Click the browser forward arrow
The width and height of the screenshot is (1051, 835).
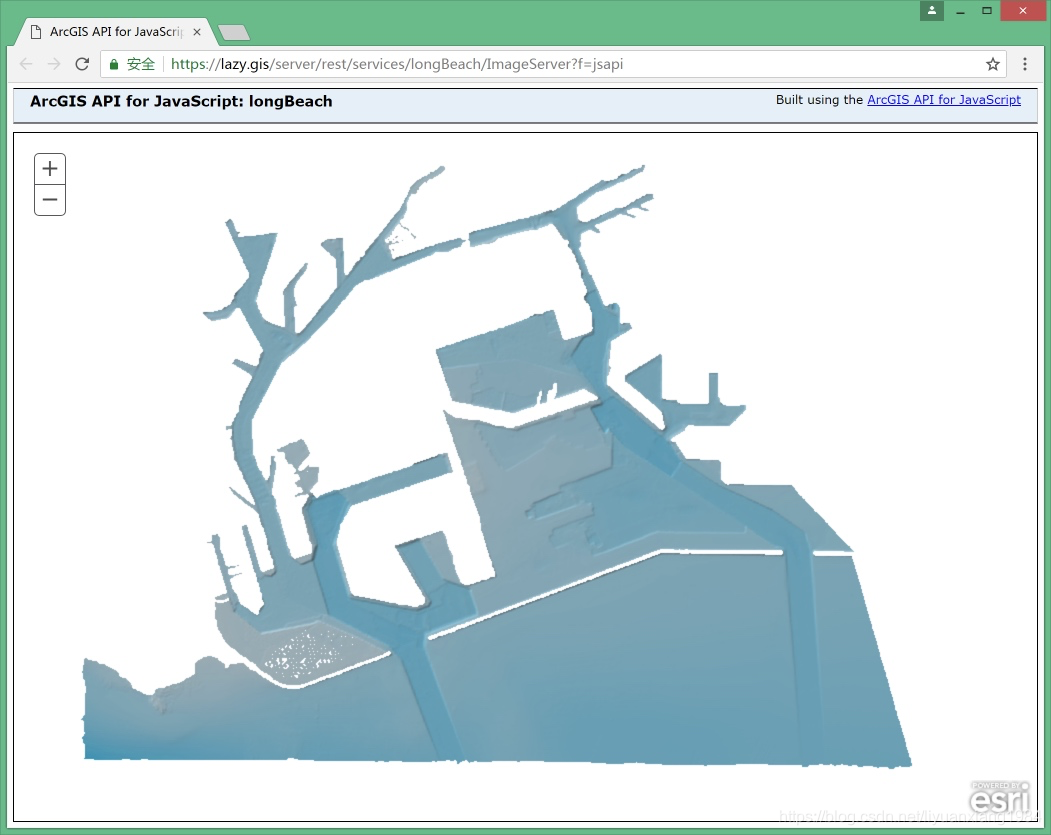(54, 64)
